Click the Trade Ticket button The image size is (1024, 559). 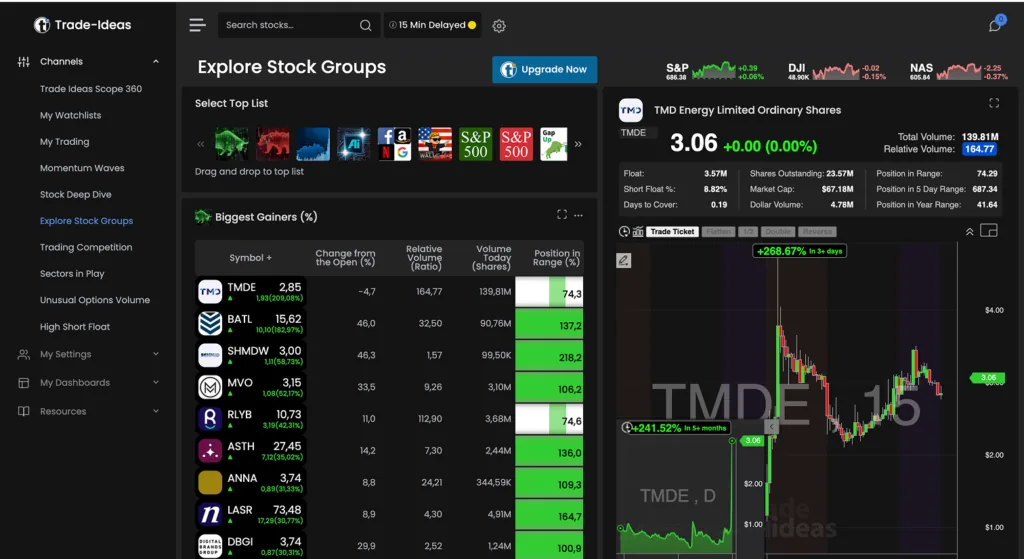coord(673,232)
